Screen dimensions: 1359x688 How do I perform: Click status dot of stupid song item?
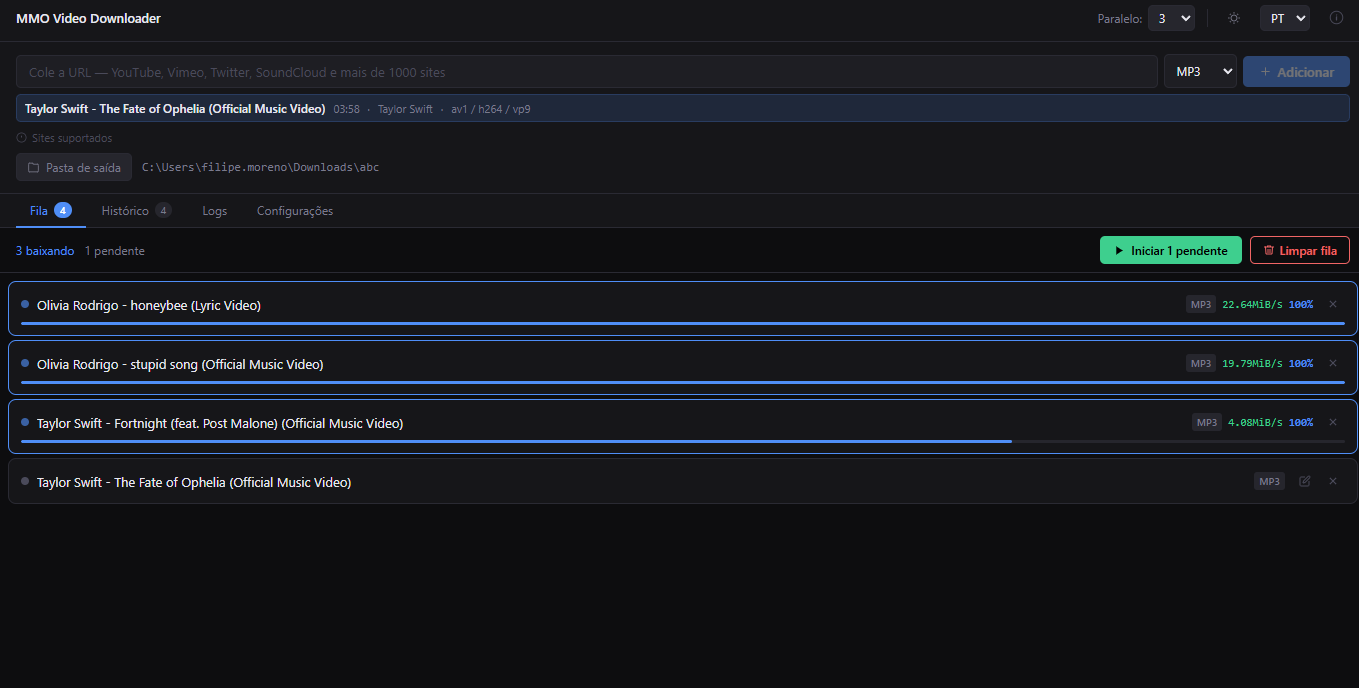[25, 363]
